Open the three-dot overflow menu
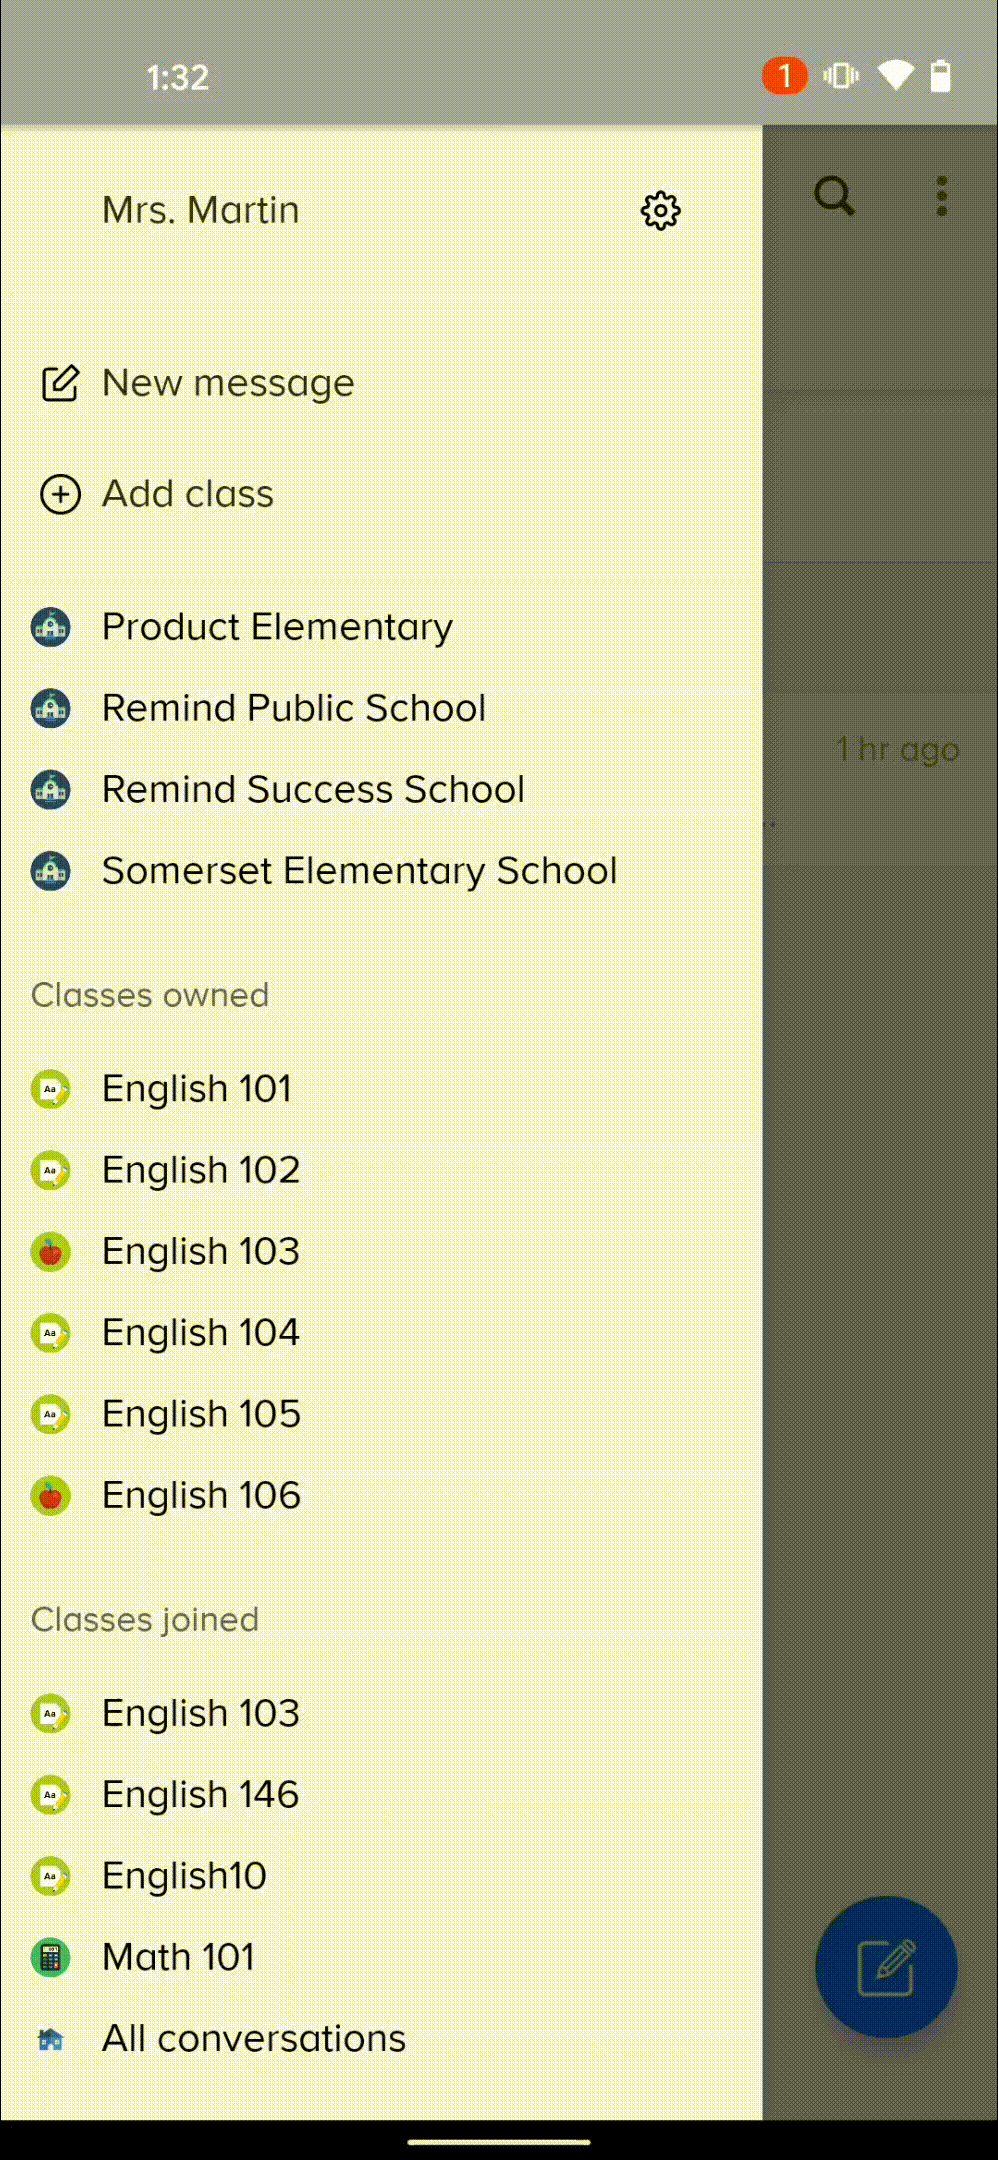This screenshot has width=998, height=2160. coord(941,196)
